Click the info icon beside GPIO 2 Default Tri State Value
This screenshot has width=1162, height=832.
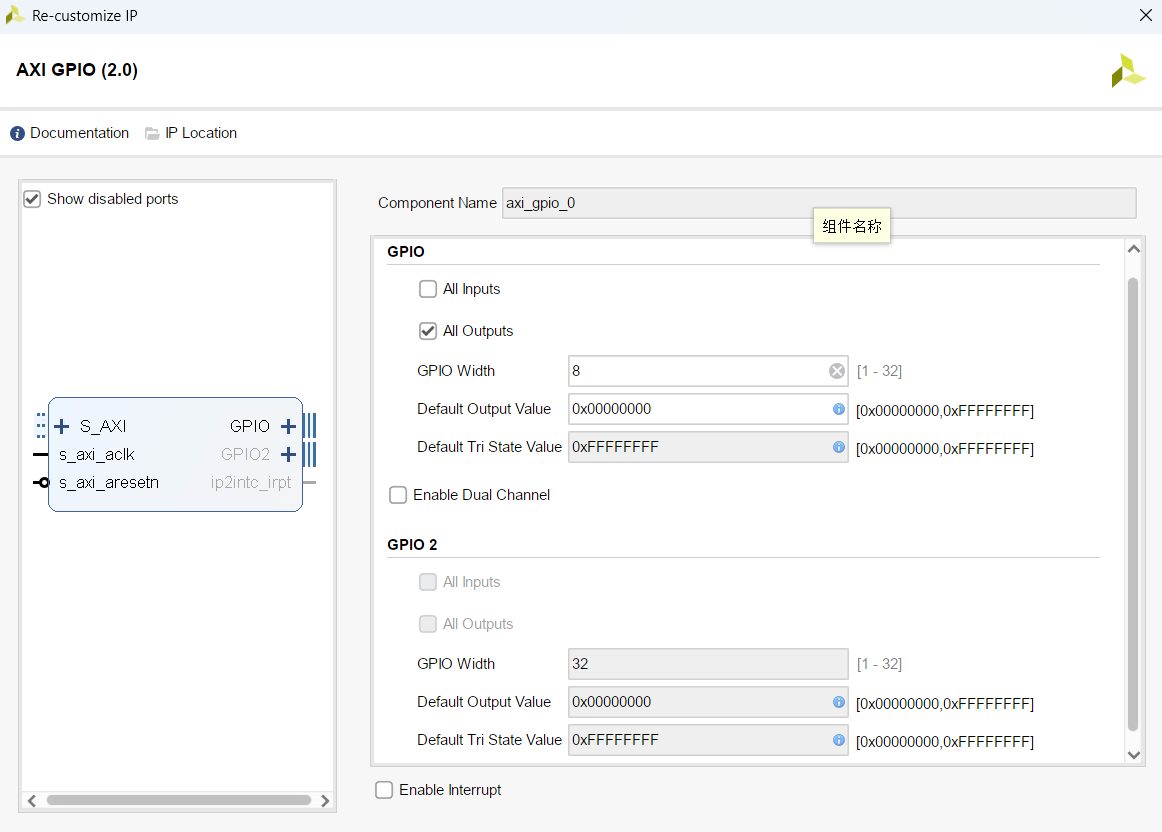pos(838,740)
